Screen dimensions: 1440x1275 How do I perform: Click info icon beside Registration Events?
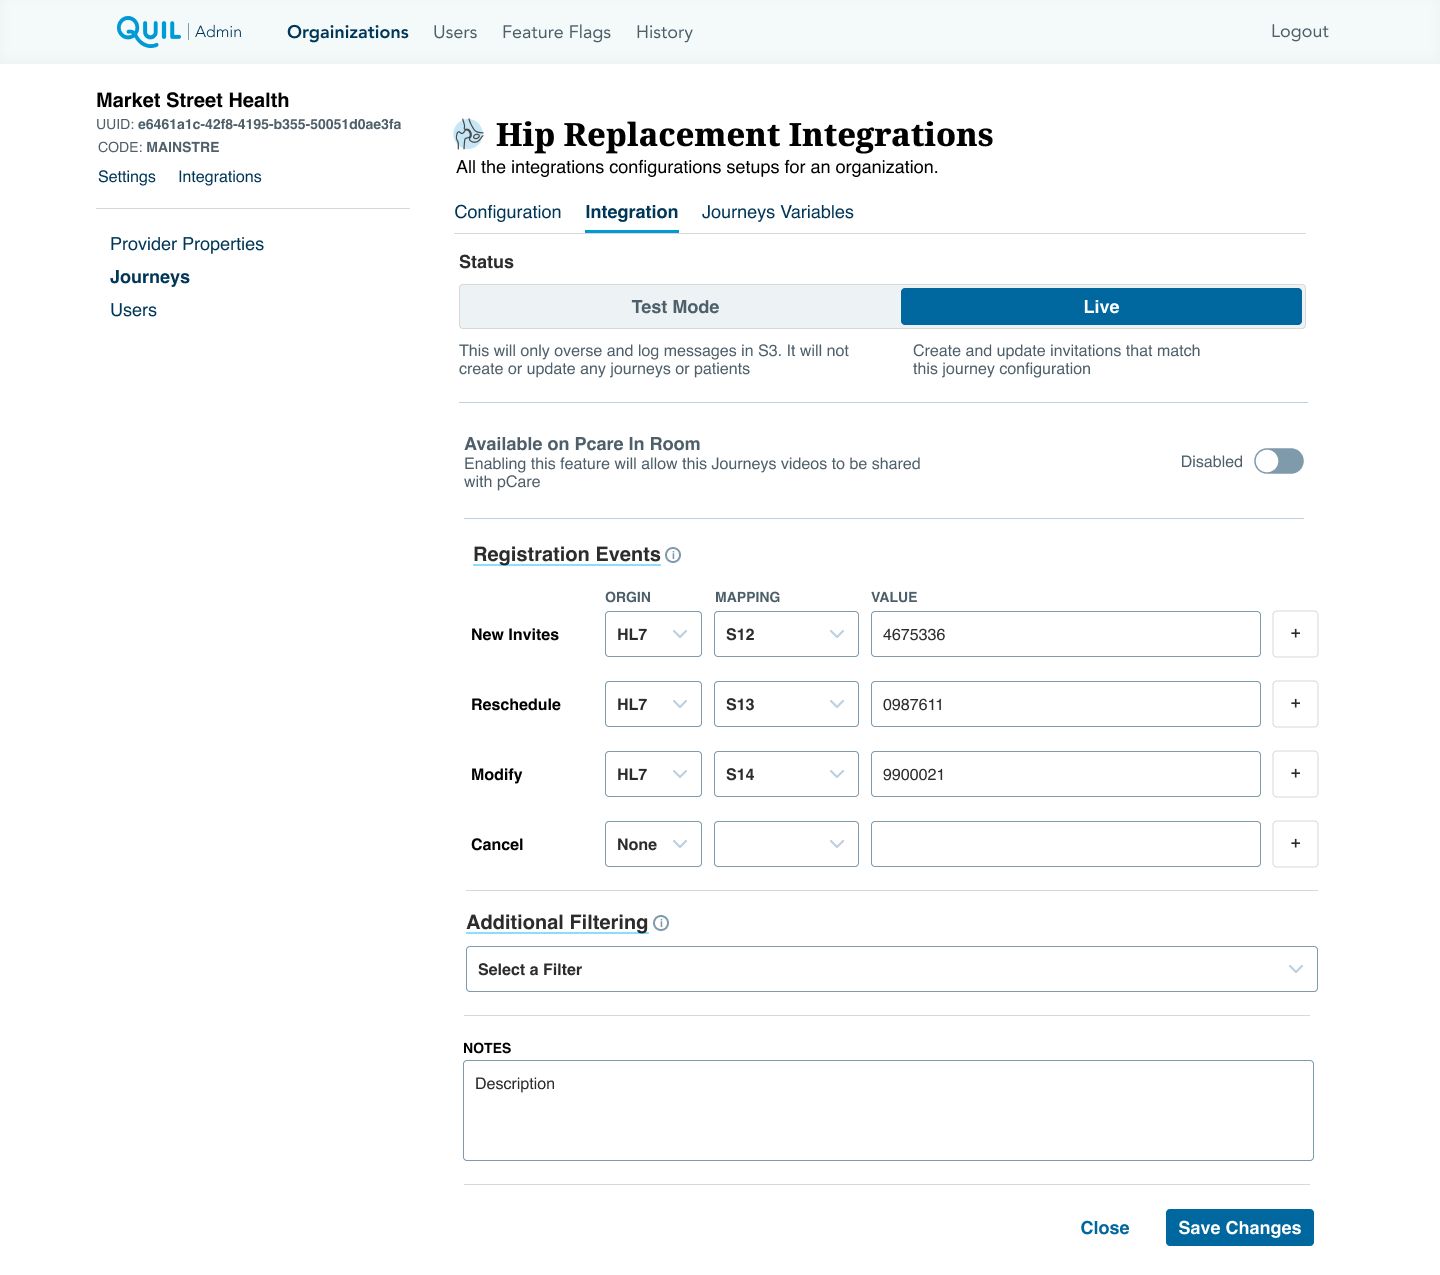tap(673, 555)
